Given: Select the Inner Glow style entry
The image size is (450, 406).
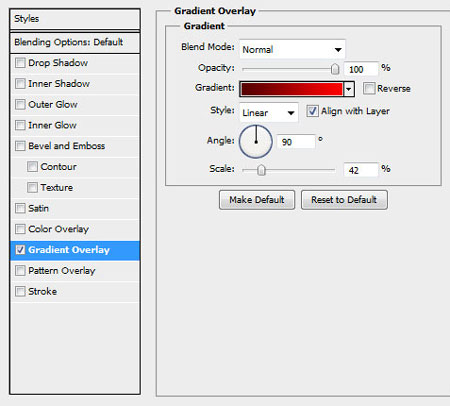Looking at the screenshot, I should click(75, 125).
